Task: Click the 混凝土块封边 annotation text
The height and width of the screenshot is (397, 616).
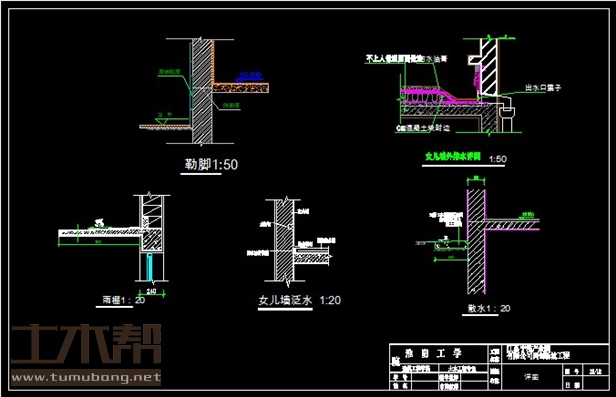Action: tap(423, 128)
